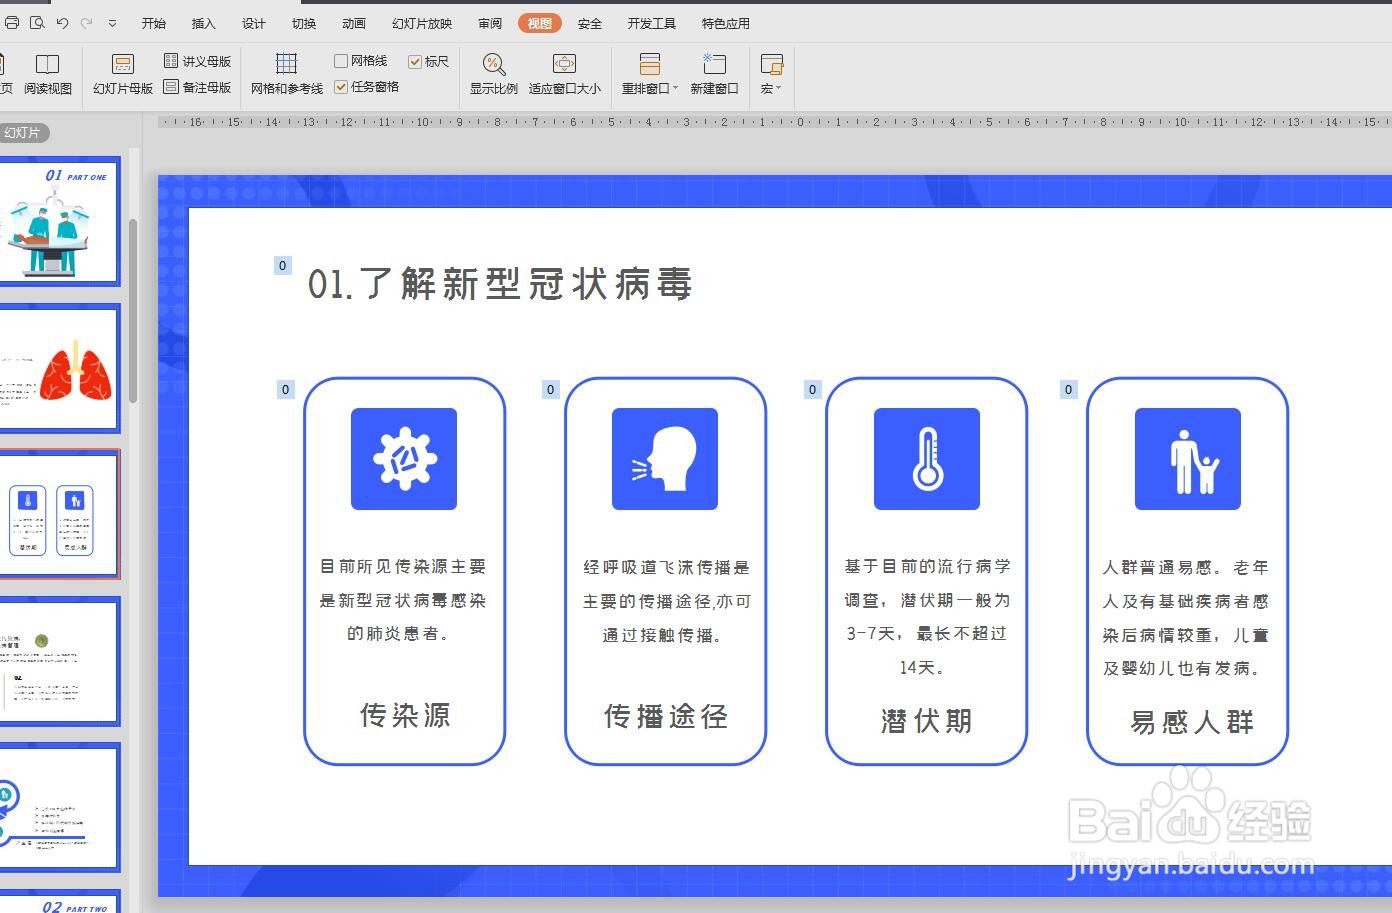Image resolution: width=1392 pixels, height=913 pixels.
Task: Open the 幻灯片放映 tab
Action: [422, 23]
